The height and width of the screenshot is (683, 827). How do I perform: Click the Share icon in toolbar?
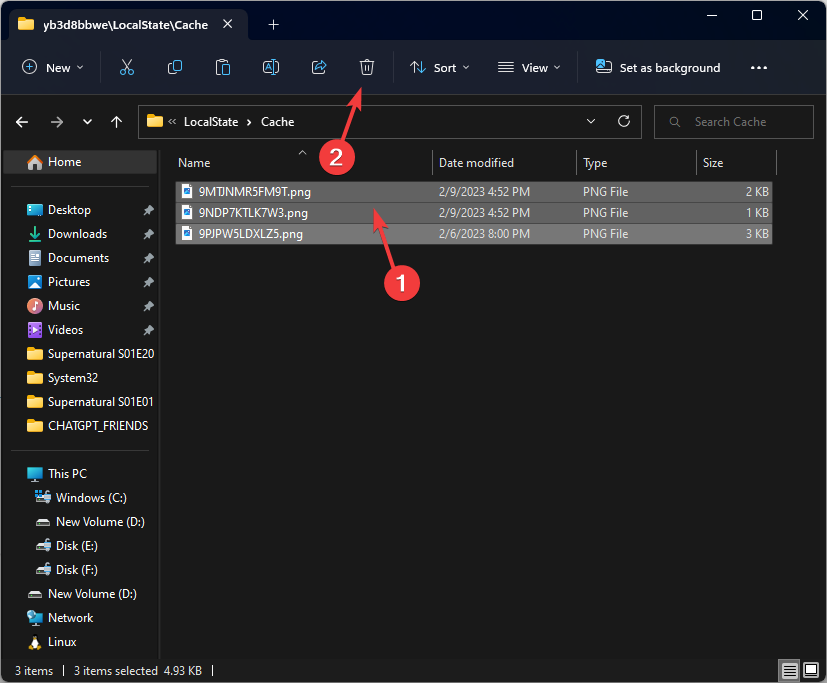319,67
